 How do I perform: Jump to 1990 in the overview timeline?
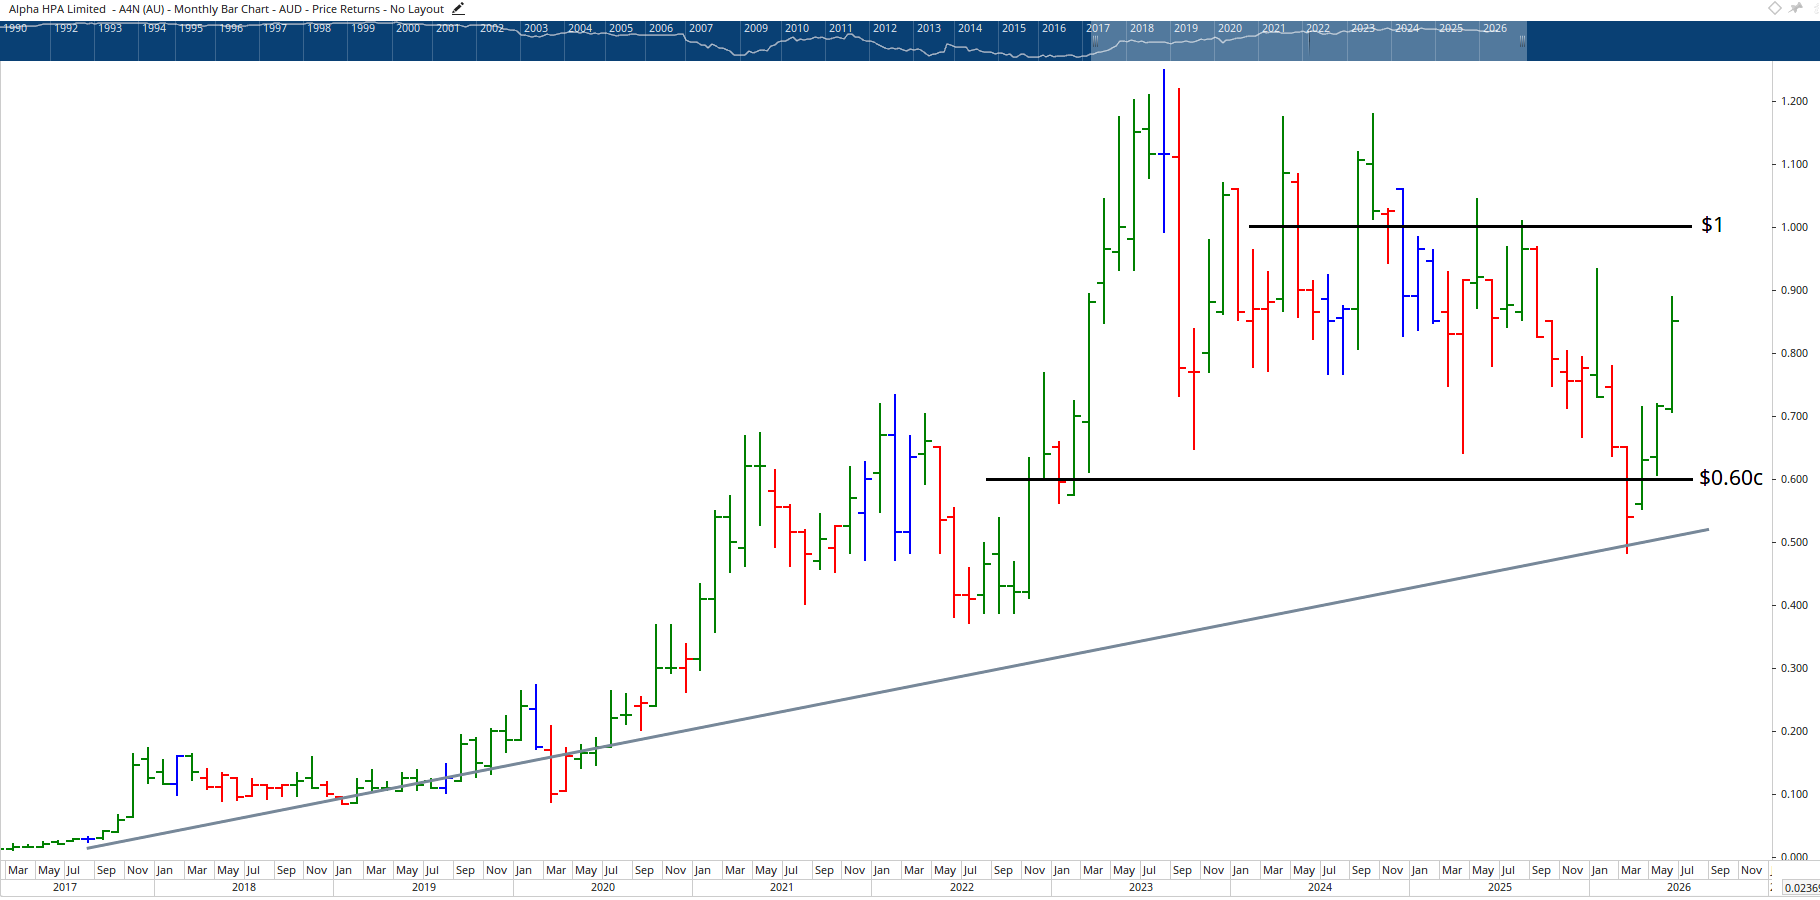(15, 28)
